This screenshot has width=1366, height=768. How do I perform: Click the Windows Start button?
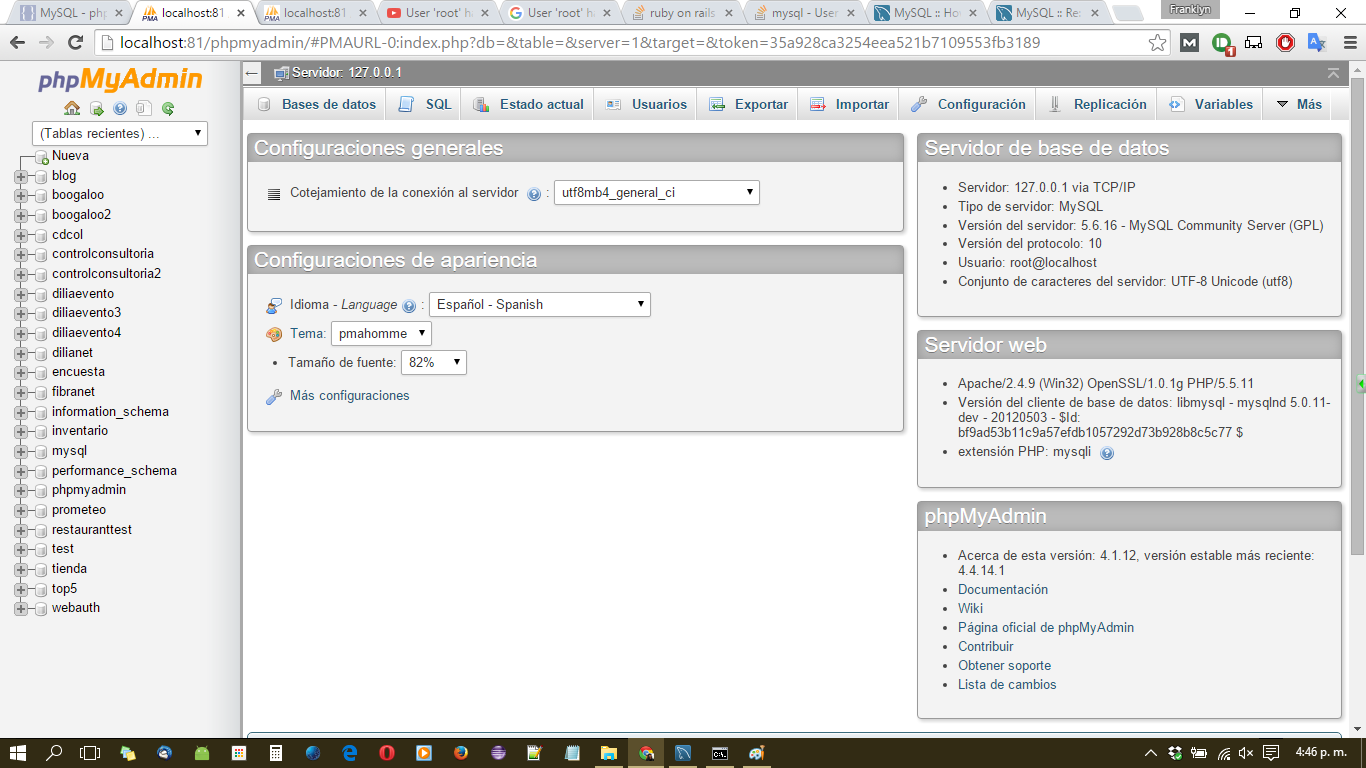click(x=18, y=753)
